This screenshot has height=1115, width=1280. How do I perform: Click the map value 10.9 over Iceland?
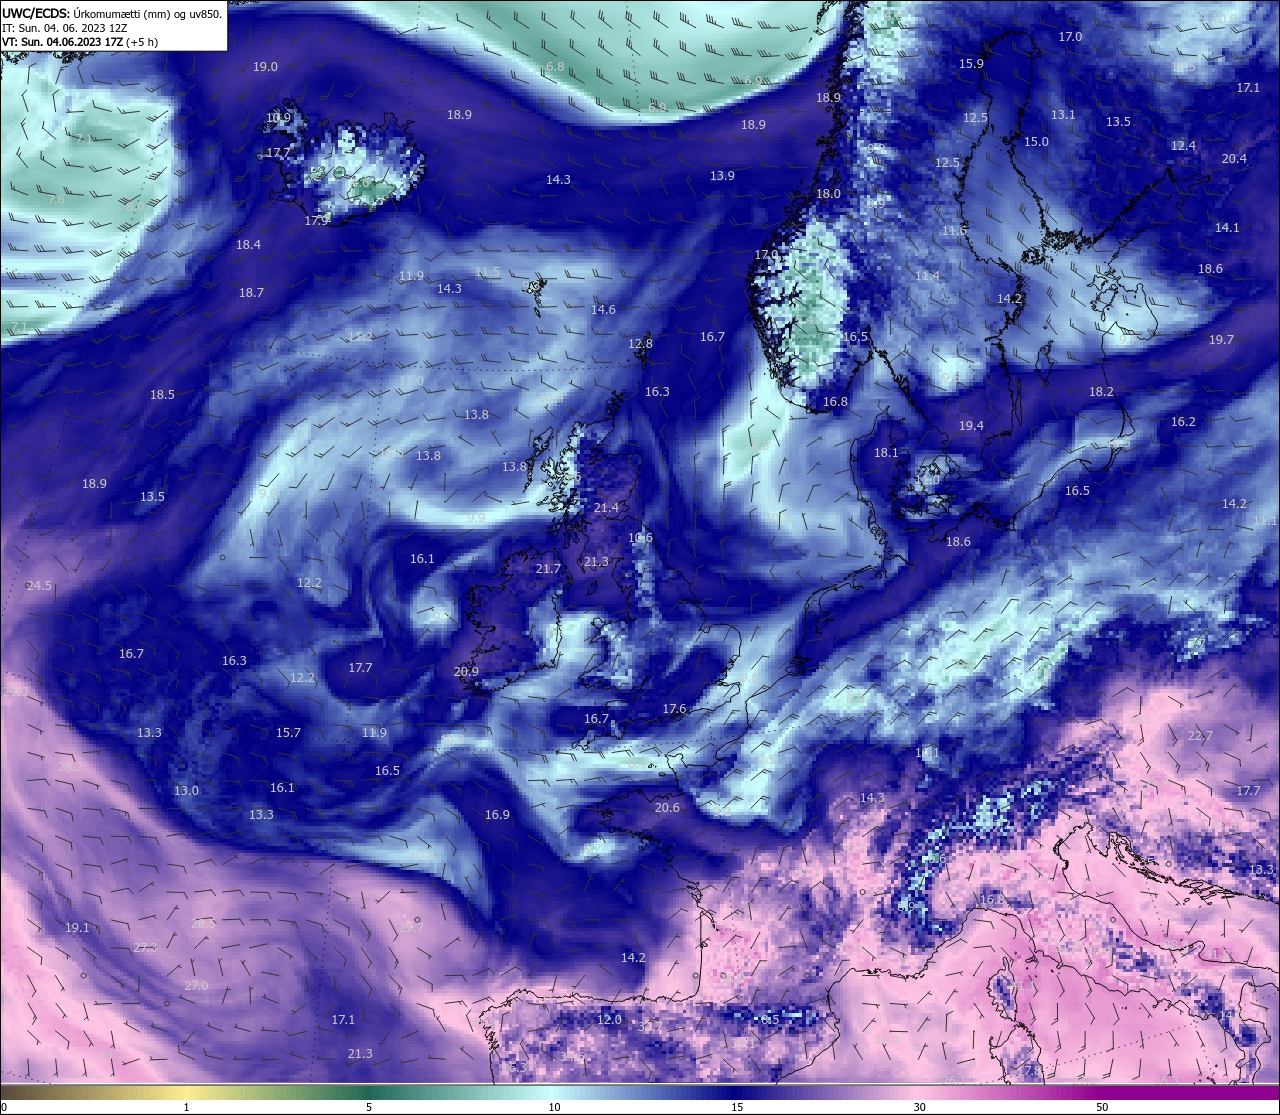click(278, 117)
